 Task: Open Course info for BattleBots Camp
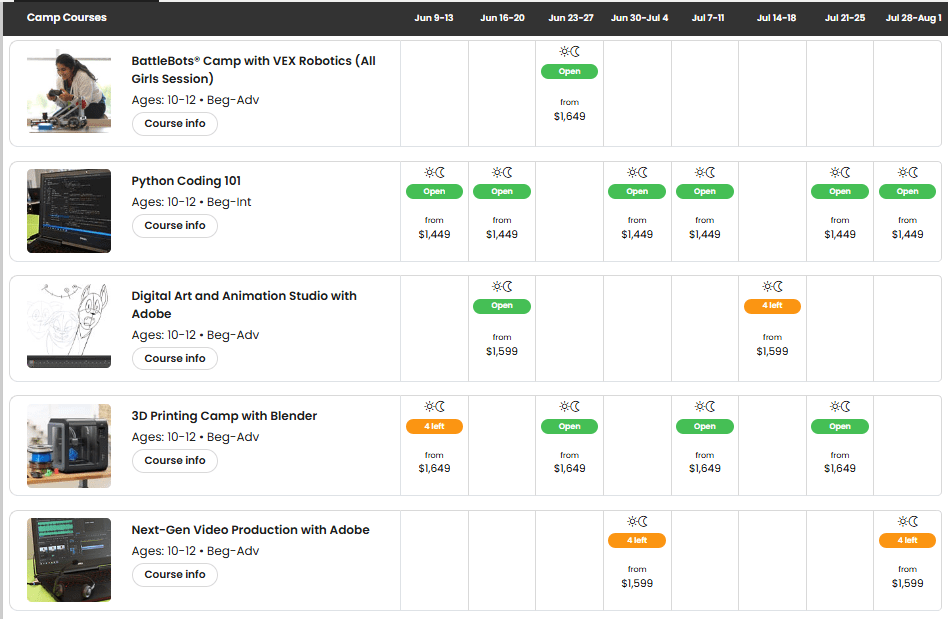coord(175,124)
